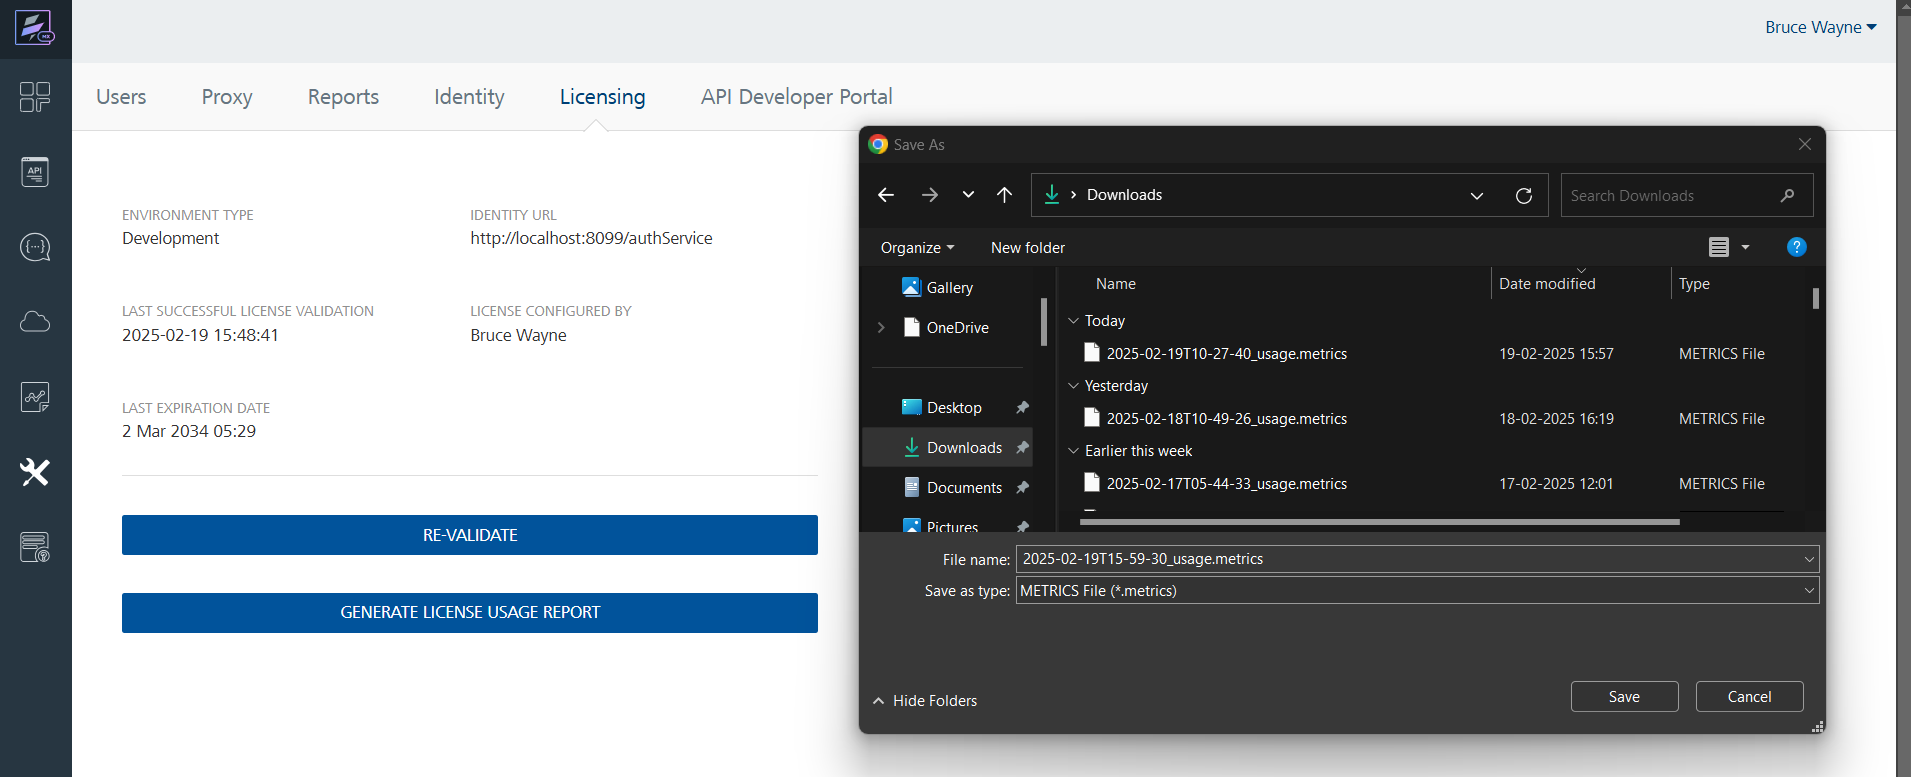Go up one folder level arrow

click(1004, 195)
